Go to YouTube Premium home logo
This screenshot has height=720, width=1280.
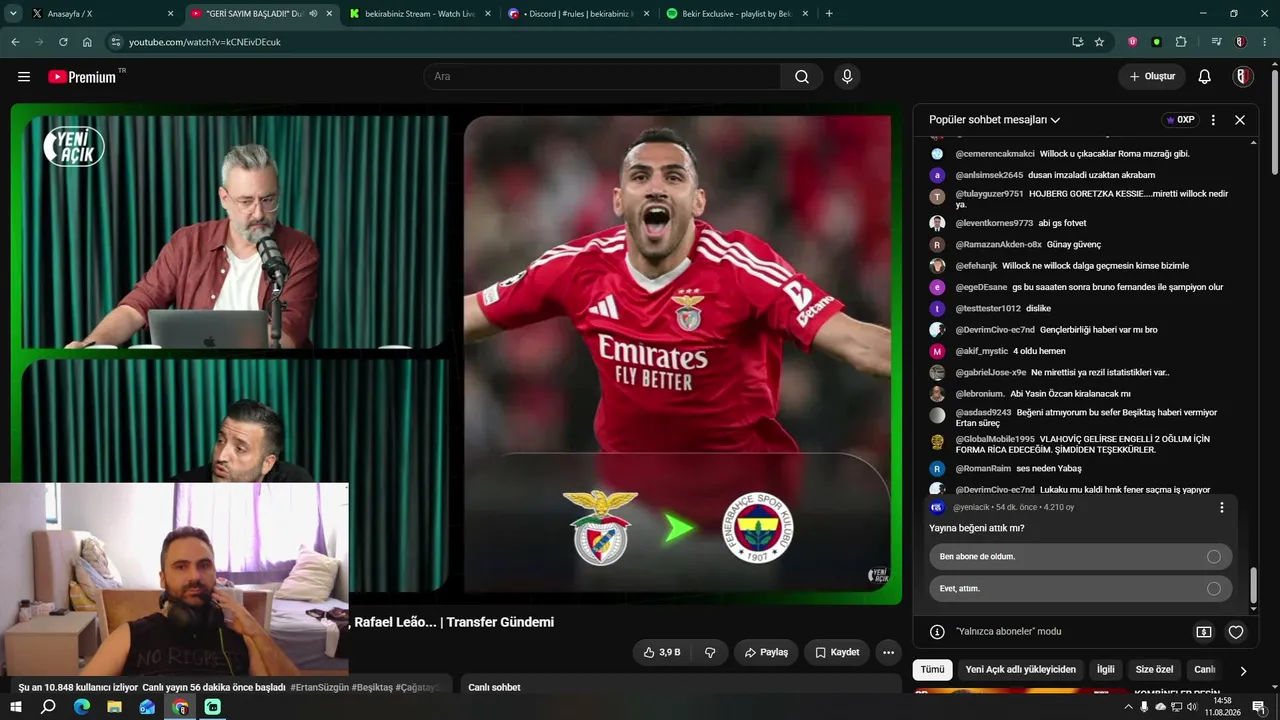pos(82,77)
